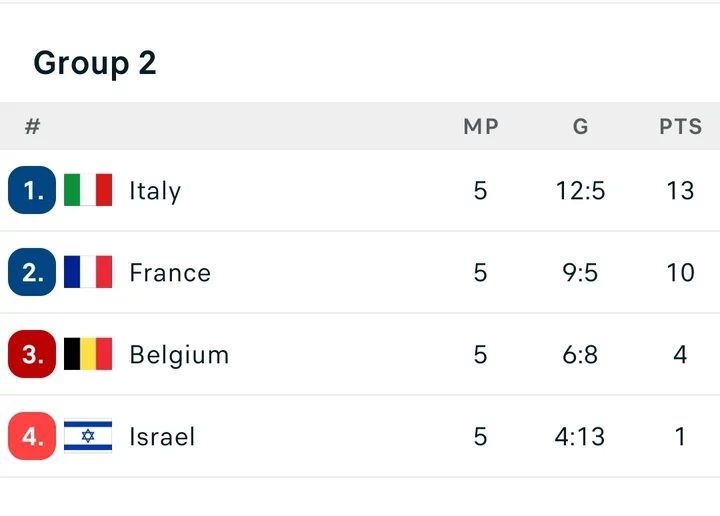Sort by PTS column header
Viewport: 720px width, 516px height.
click(680, 127)
